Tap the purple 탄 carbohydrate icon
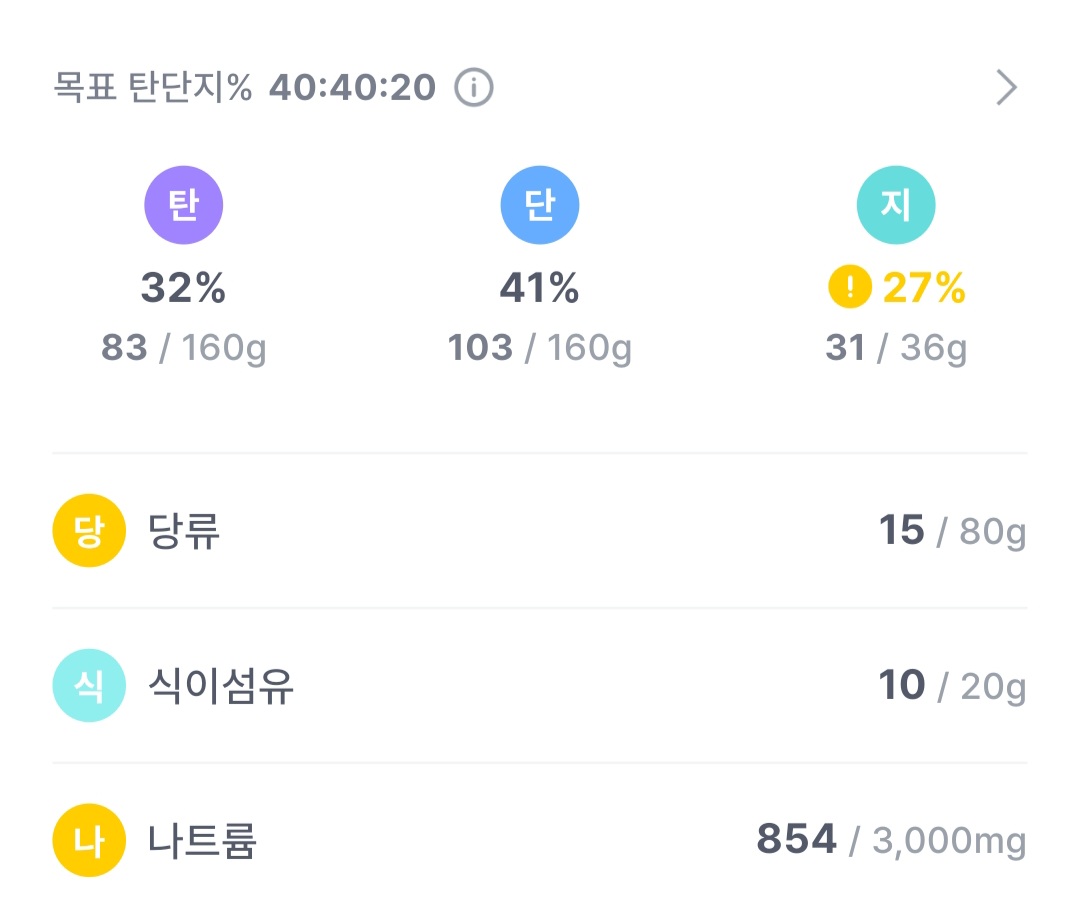This screenshot has height=914, width=1080. pos(184,206)
